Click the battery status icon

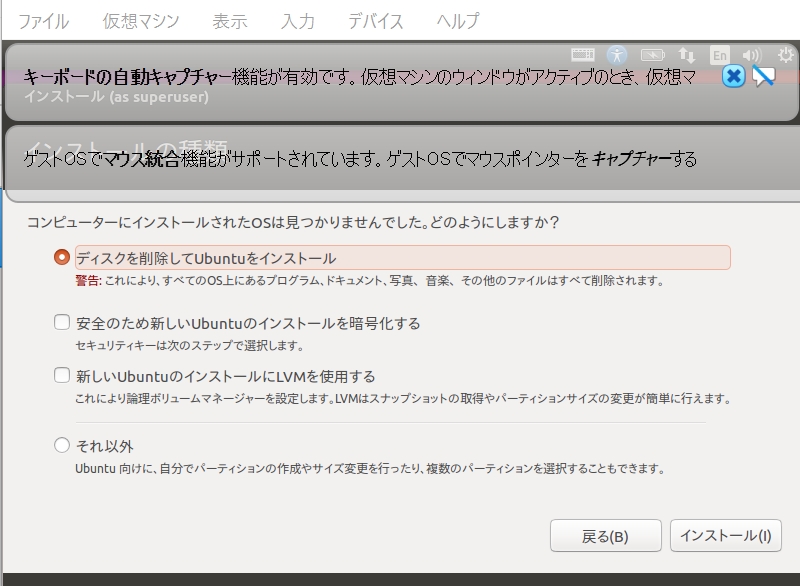pos(653,55)
